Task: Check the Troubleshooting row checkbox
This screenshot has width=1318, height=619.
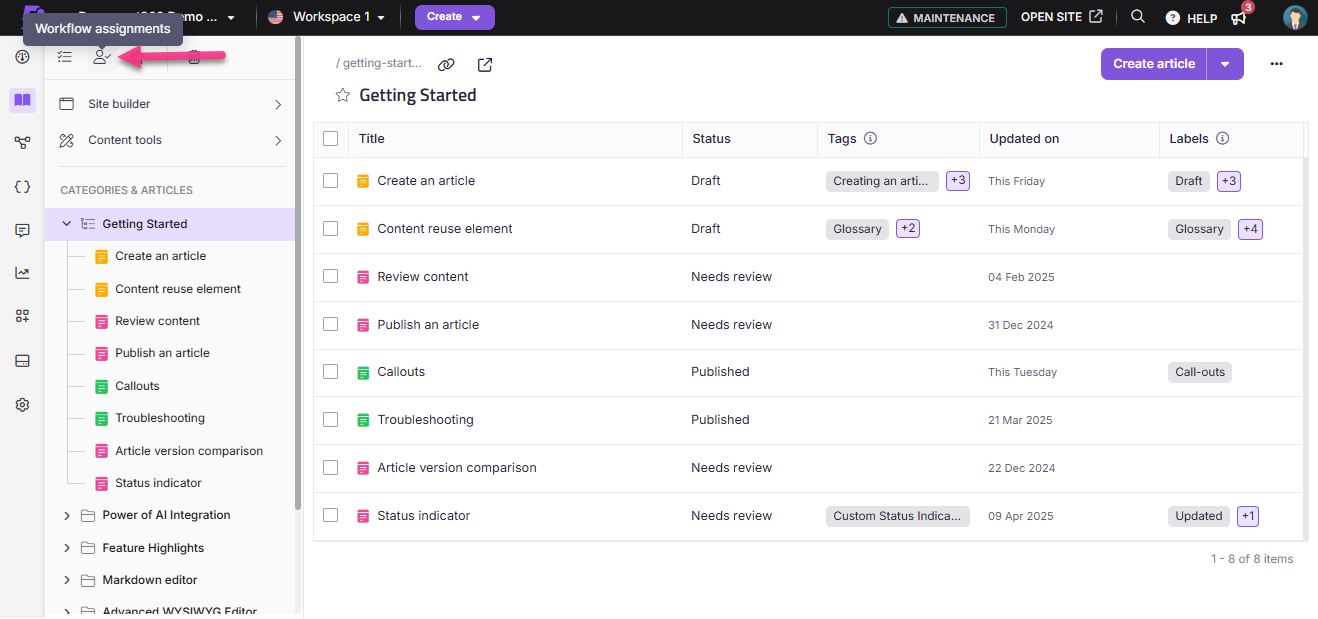Action: click(331, 420)
